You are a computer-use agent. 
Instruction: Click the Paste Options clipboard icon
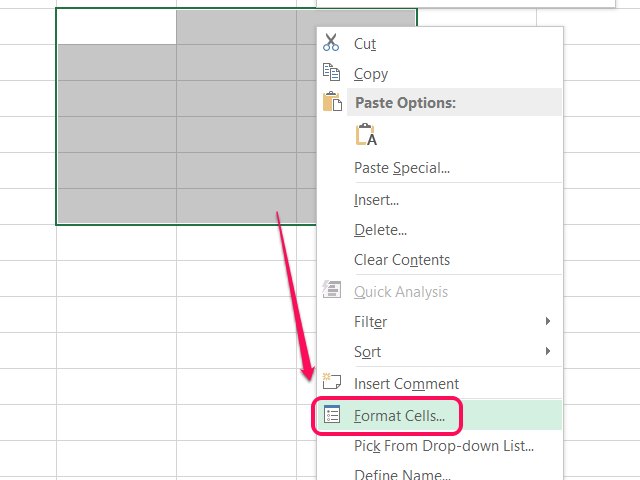[x=332, y=101]
